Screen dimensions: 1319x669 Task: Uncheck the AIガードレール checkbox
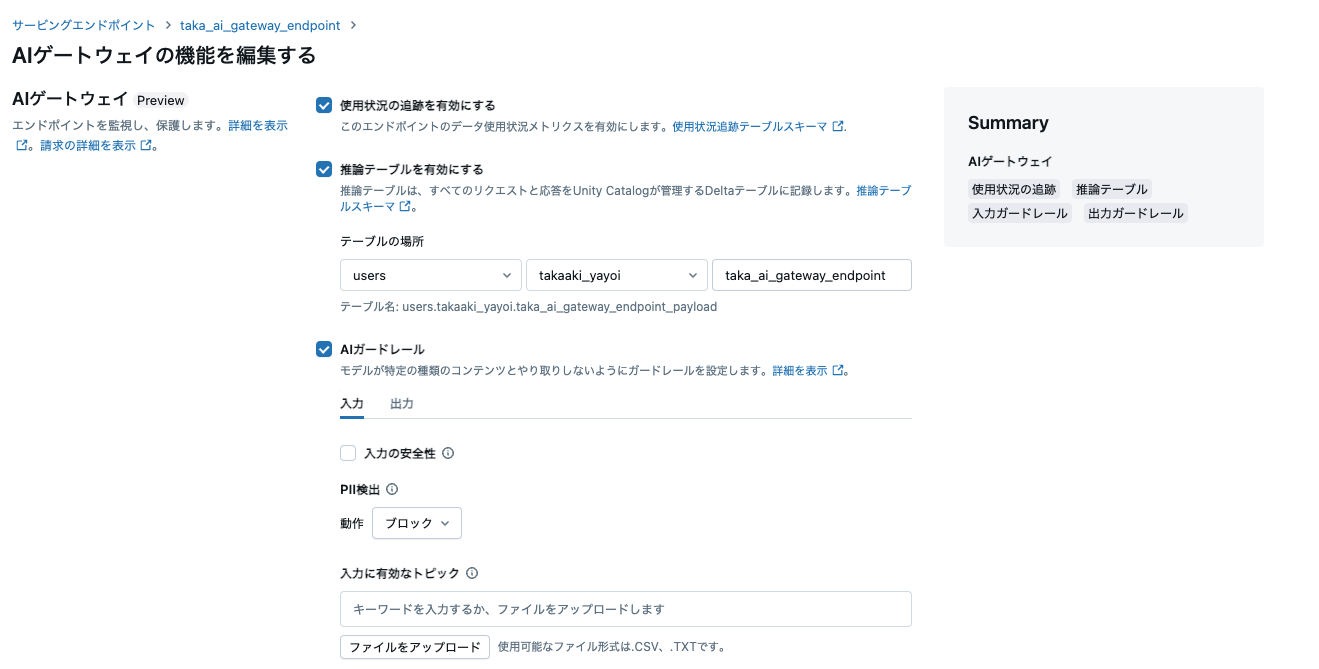point(324,349)
